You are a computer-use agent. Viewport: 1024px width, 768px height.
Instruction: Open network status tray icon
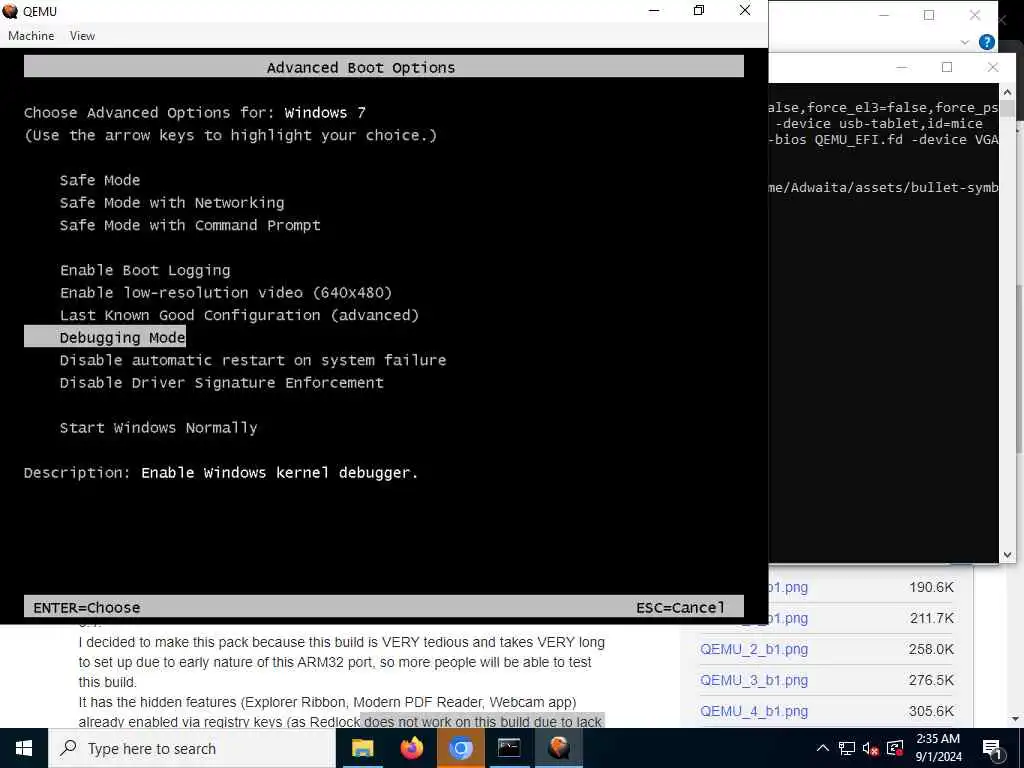click(x=847, y=748)
